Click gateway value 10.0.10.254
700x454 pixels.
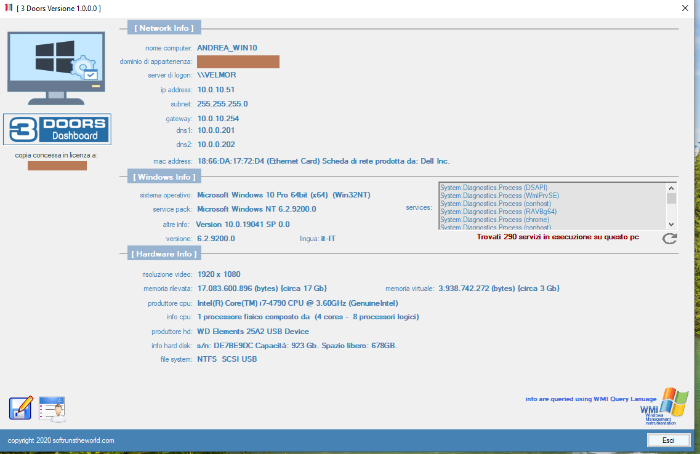pyautogui.click(x=218, y=118)
